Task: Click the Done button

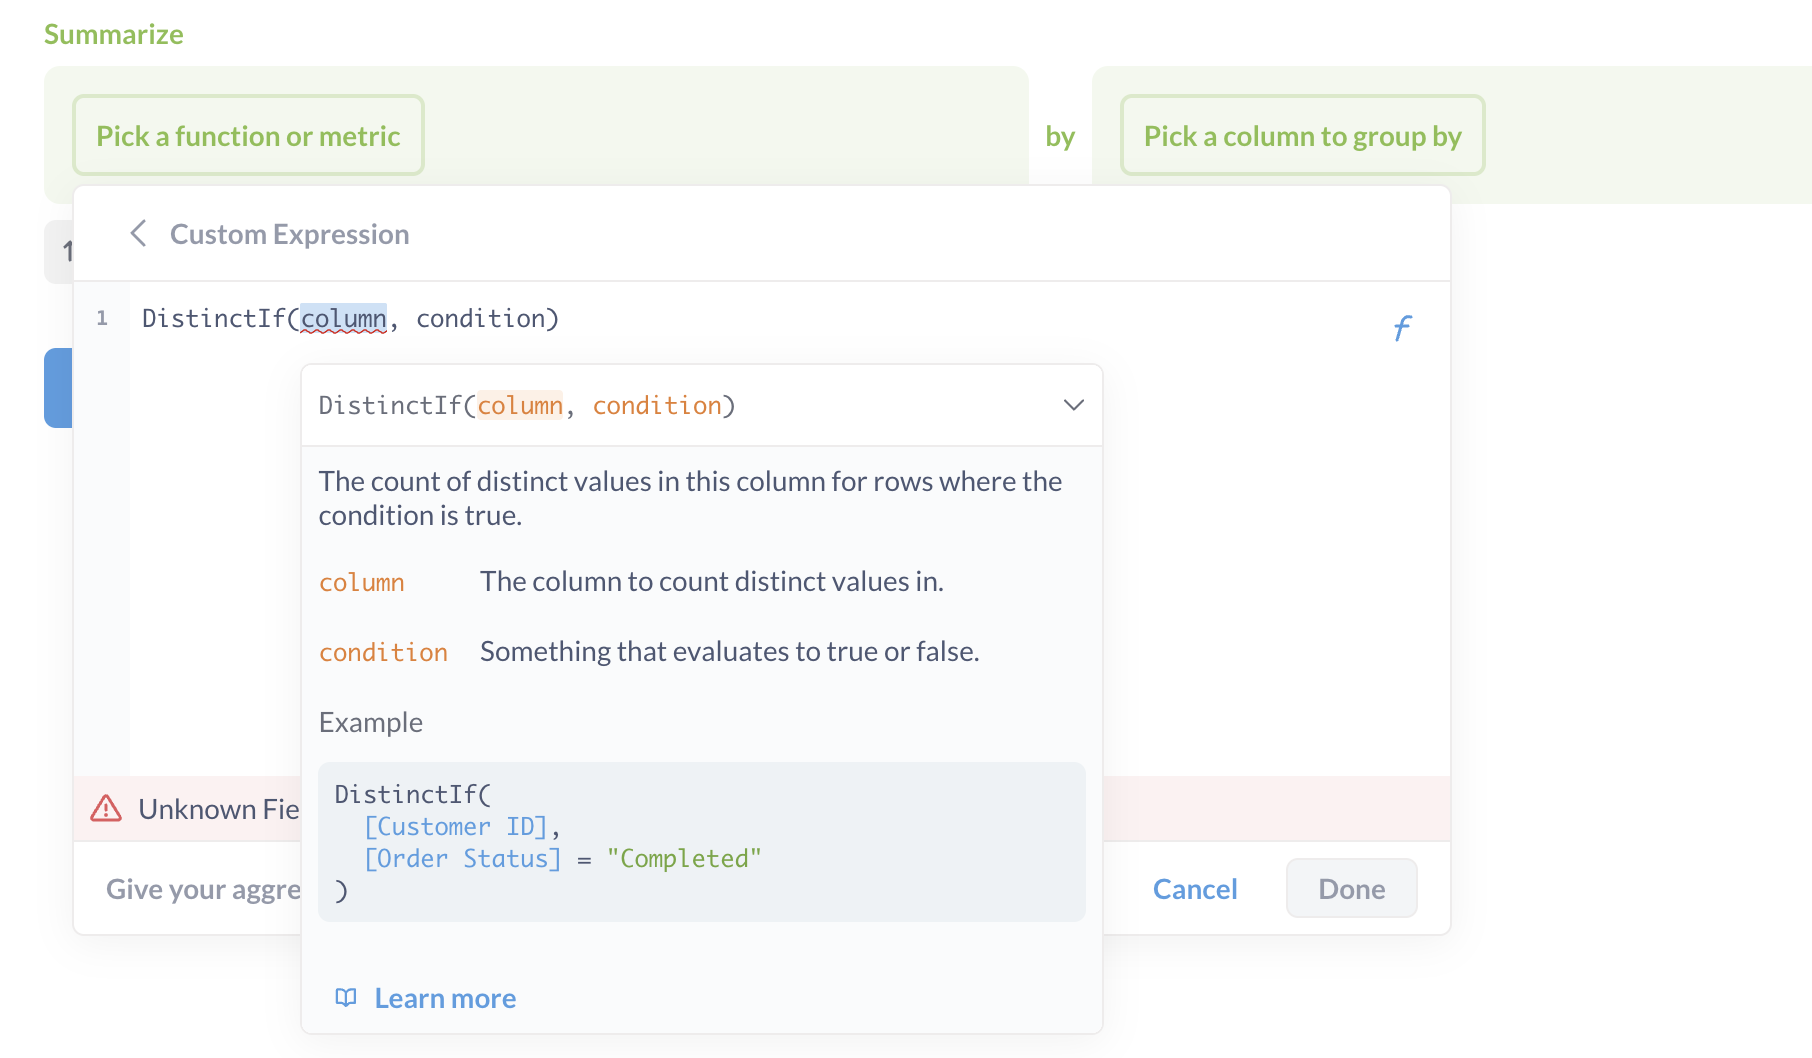Action: [x=1351, y=888]
